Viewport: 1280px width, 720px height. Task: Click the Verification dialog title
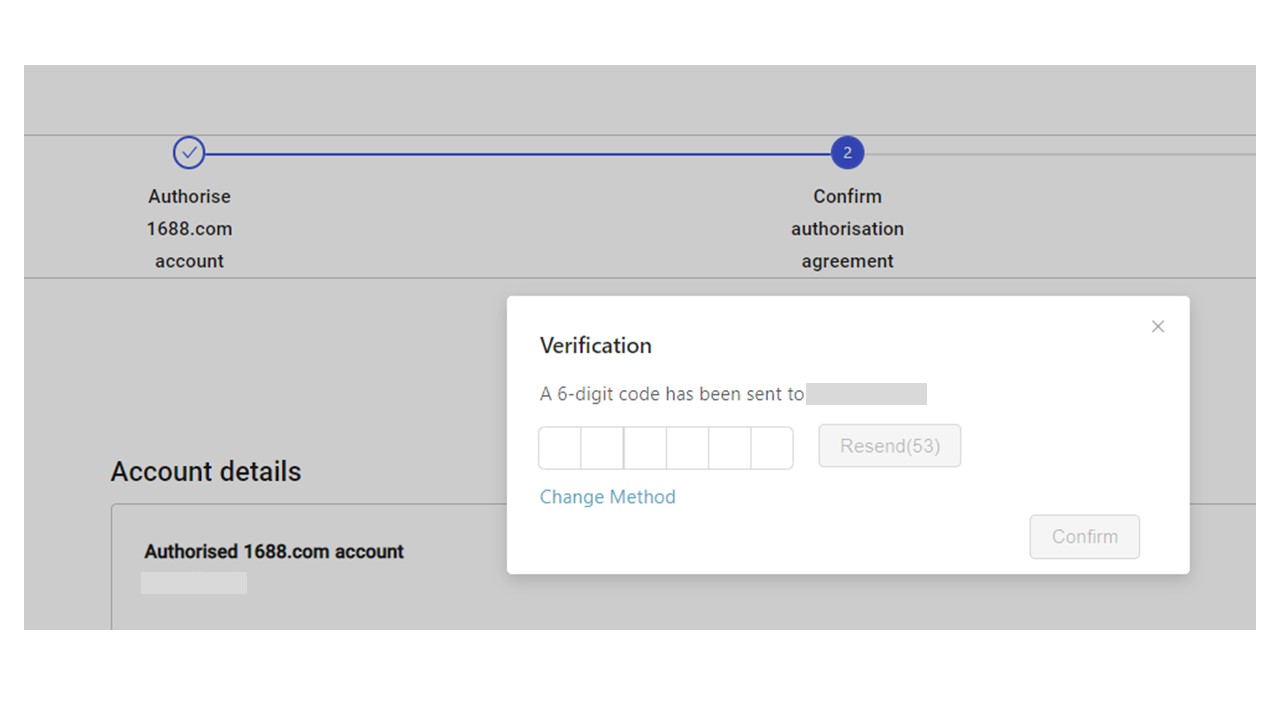[595, 346]
